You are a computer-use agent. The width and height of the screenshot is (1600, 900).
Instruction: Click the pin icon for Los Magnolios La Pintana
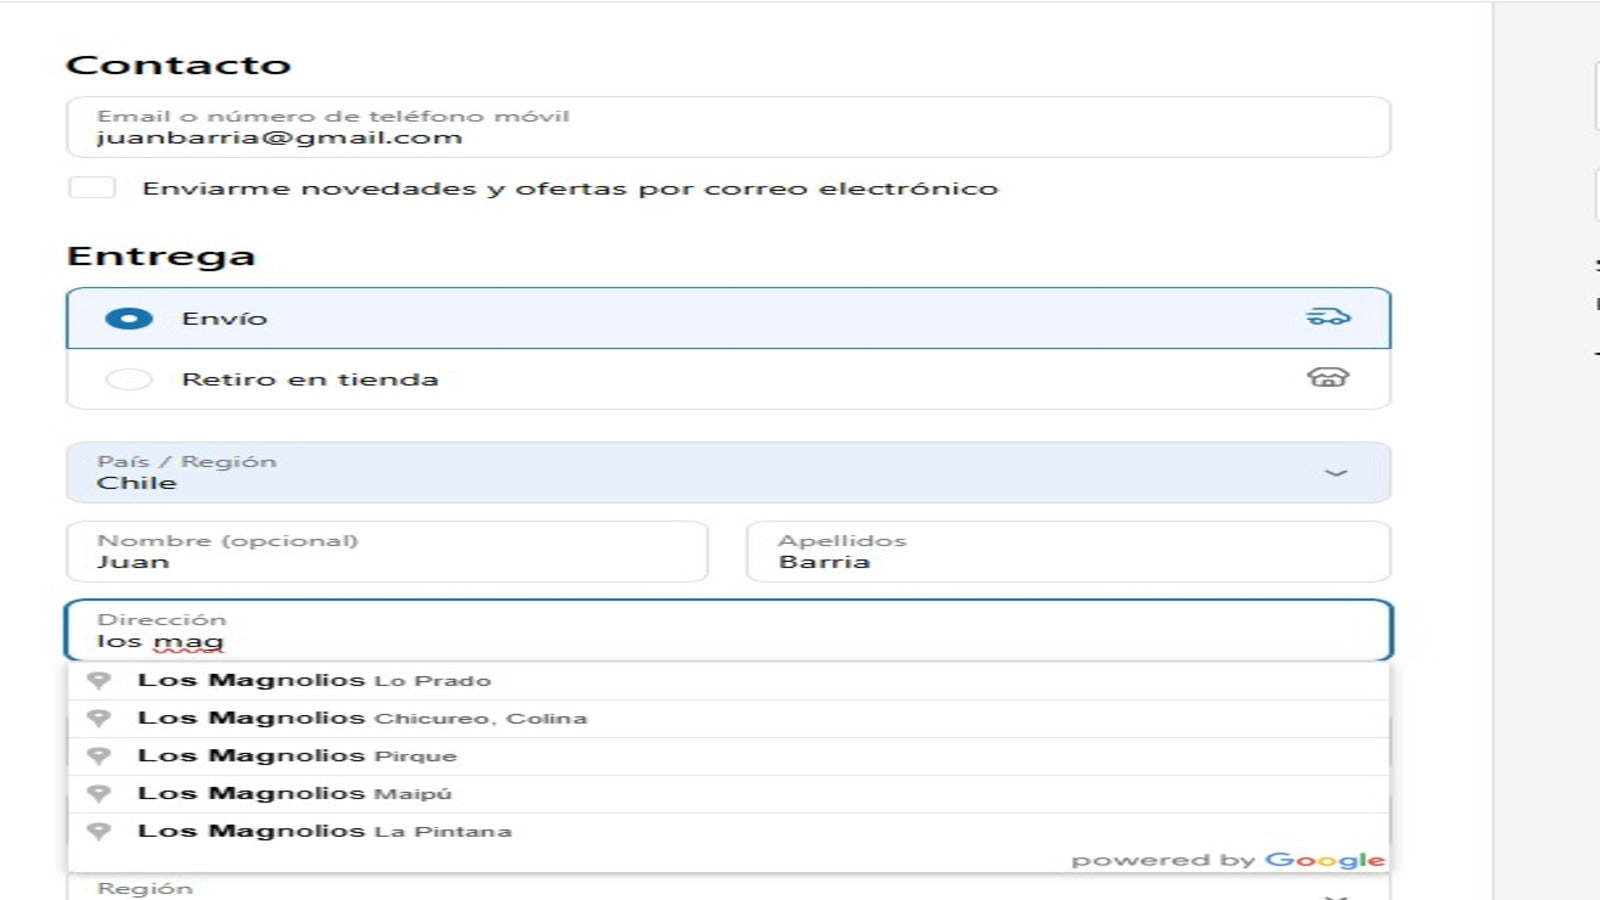tap(99, 831)
